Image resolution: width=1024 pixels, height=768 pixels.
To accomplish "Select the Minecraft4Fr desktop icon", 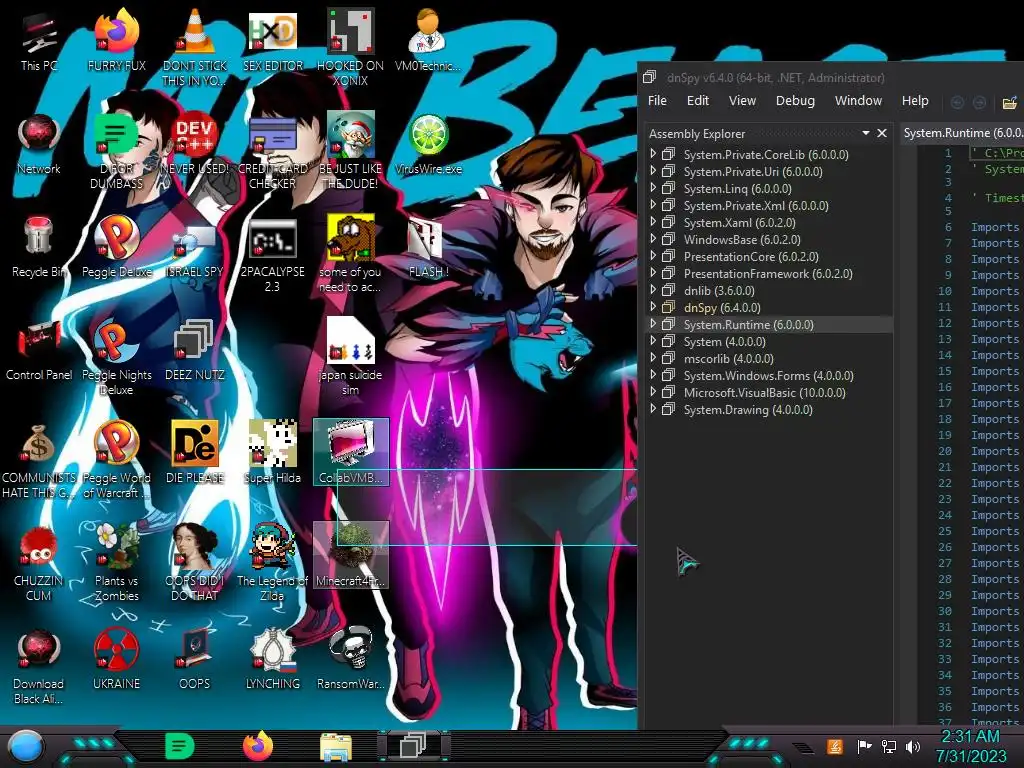I will [x=351, y=555].
